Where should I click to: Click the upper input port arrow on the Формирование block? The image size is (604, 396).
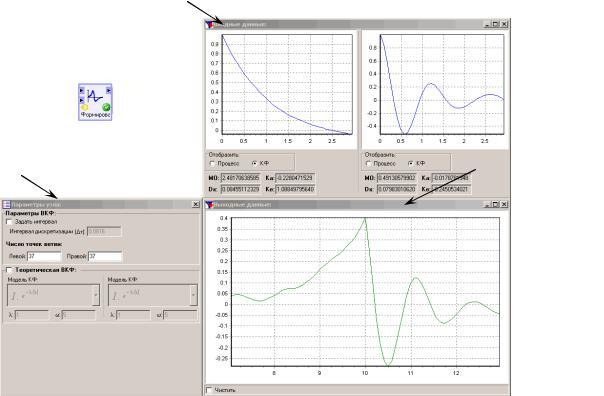tap(82, 91)
